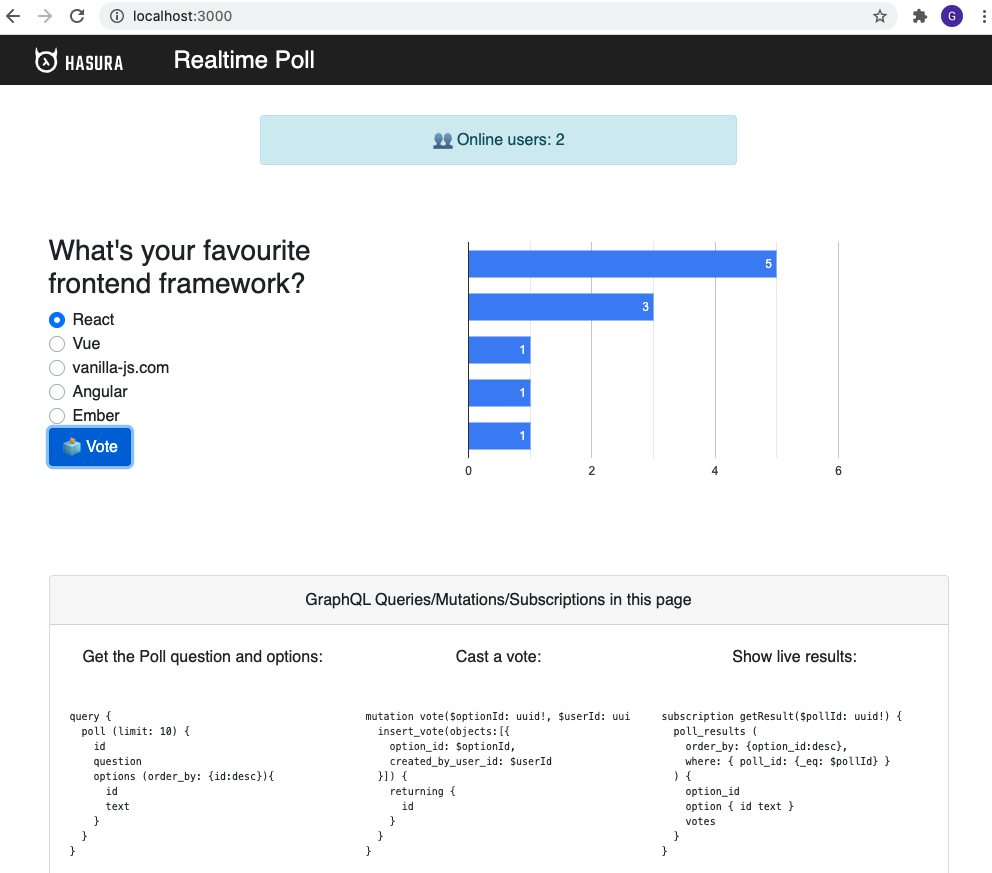Screen dimensions: 992x873
Task: Click the longest blue chart bar showing 5
Action: [x=620, y=263]
